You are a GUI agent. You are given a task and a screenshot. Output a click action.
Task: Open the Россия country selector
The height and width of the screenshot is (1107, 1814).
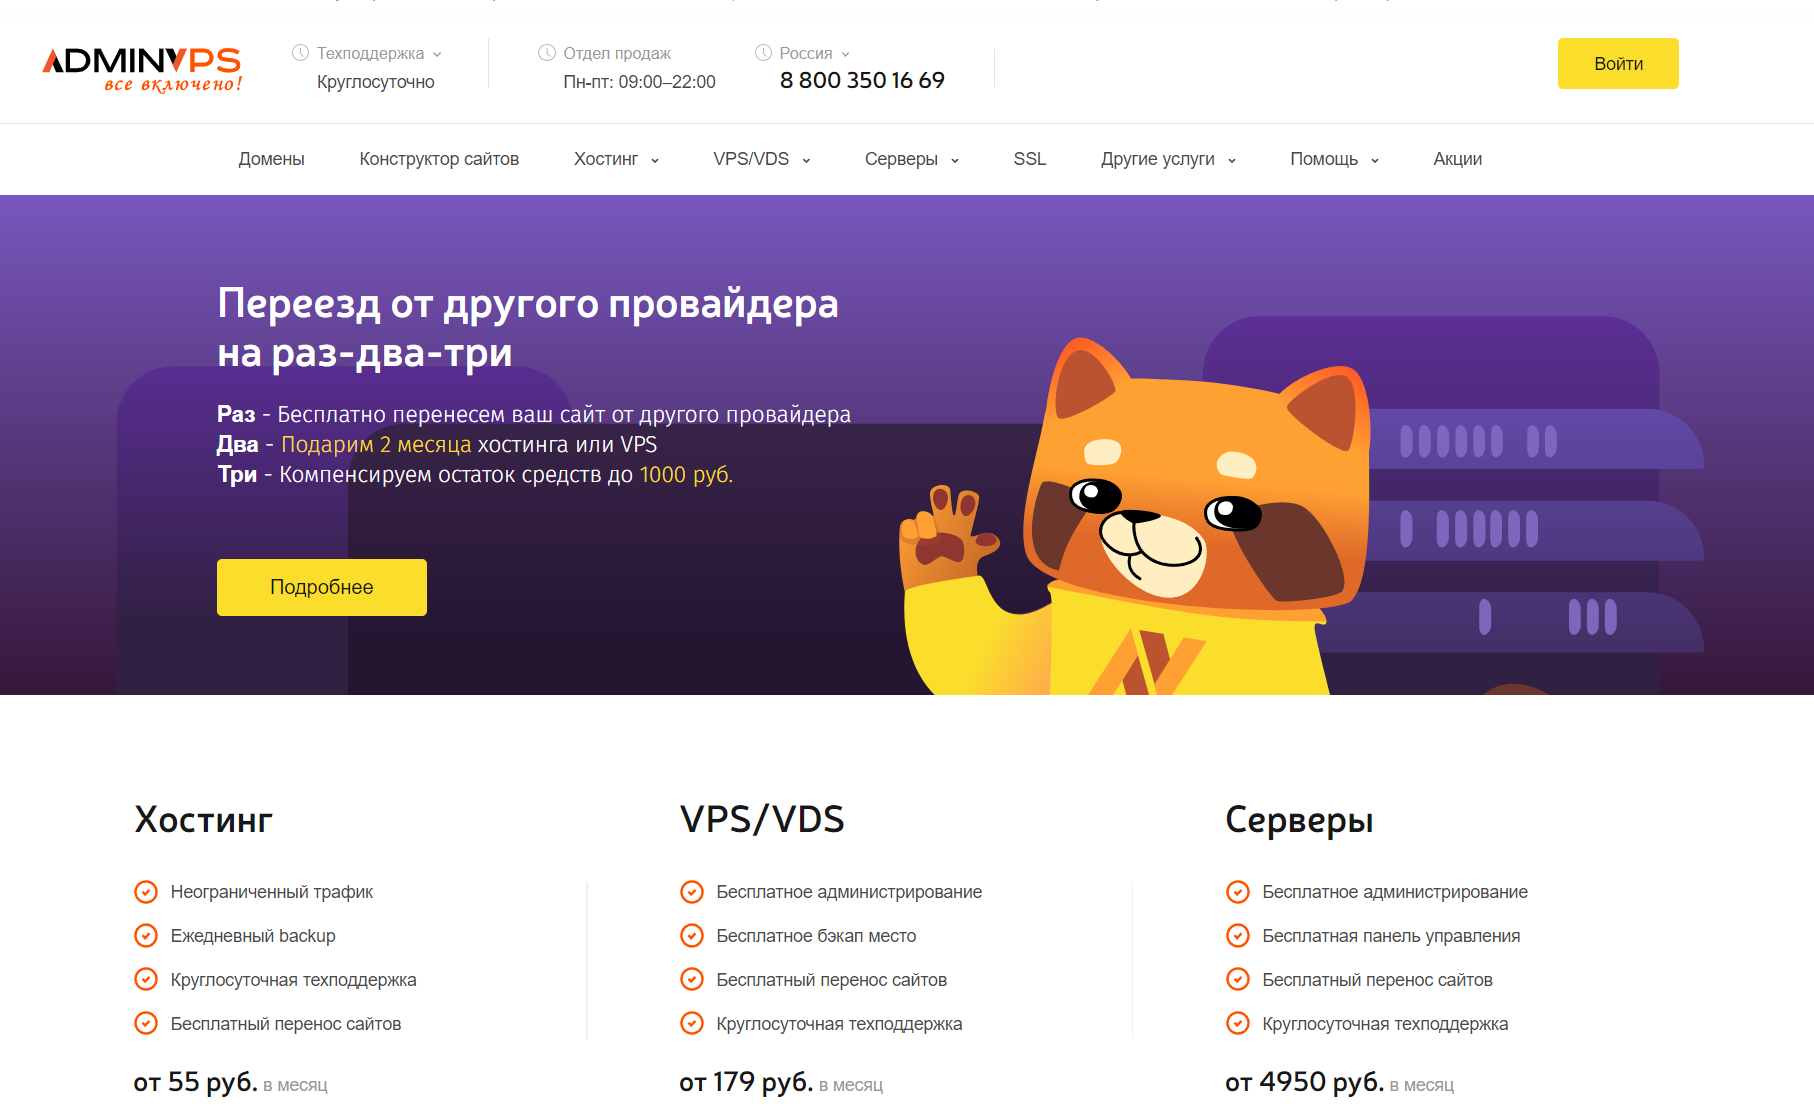(814, 53)
